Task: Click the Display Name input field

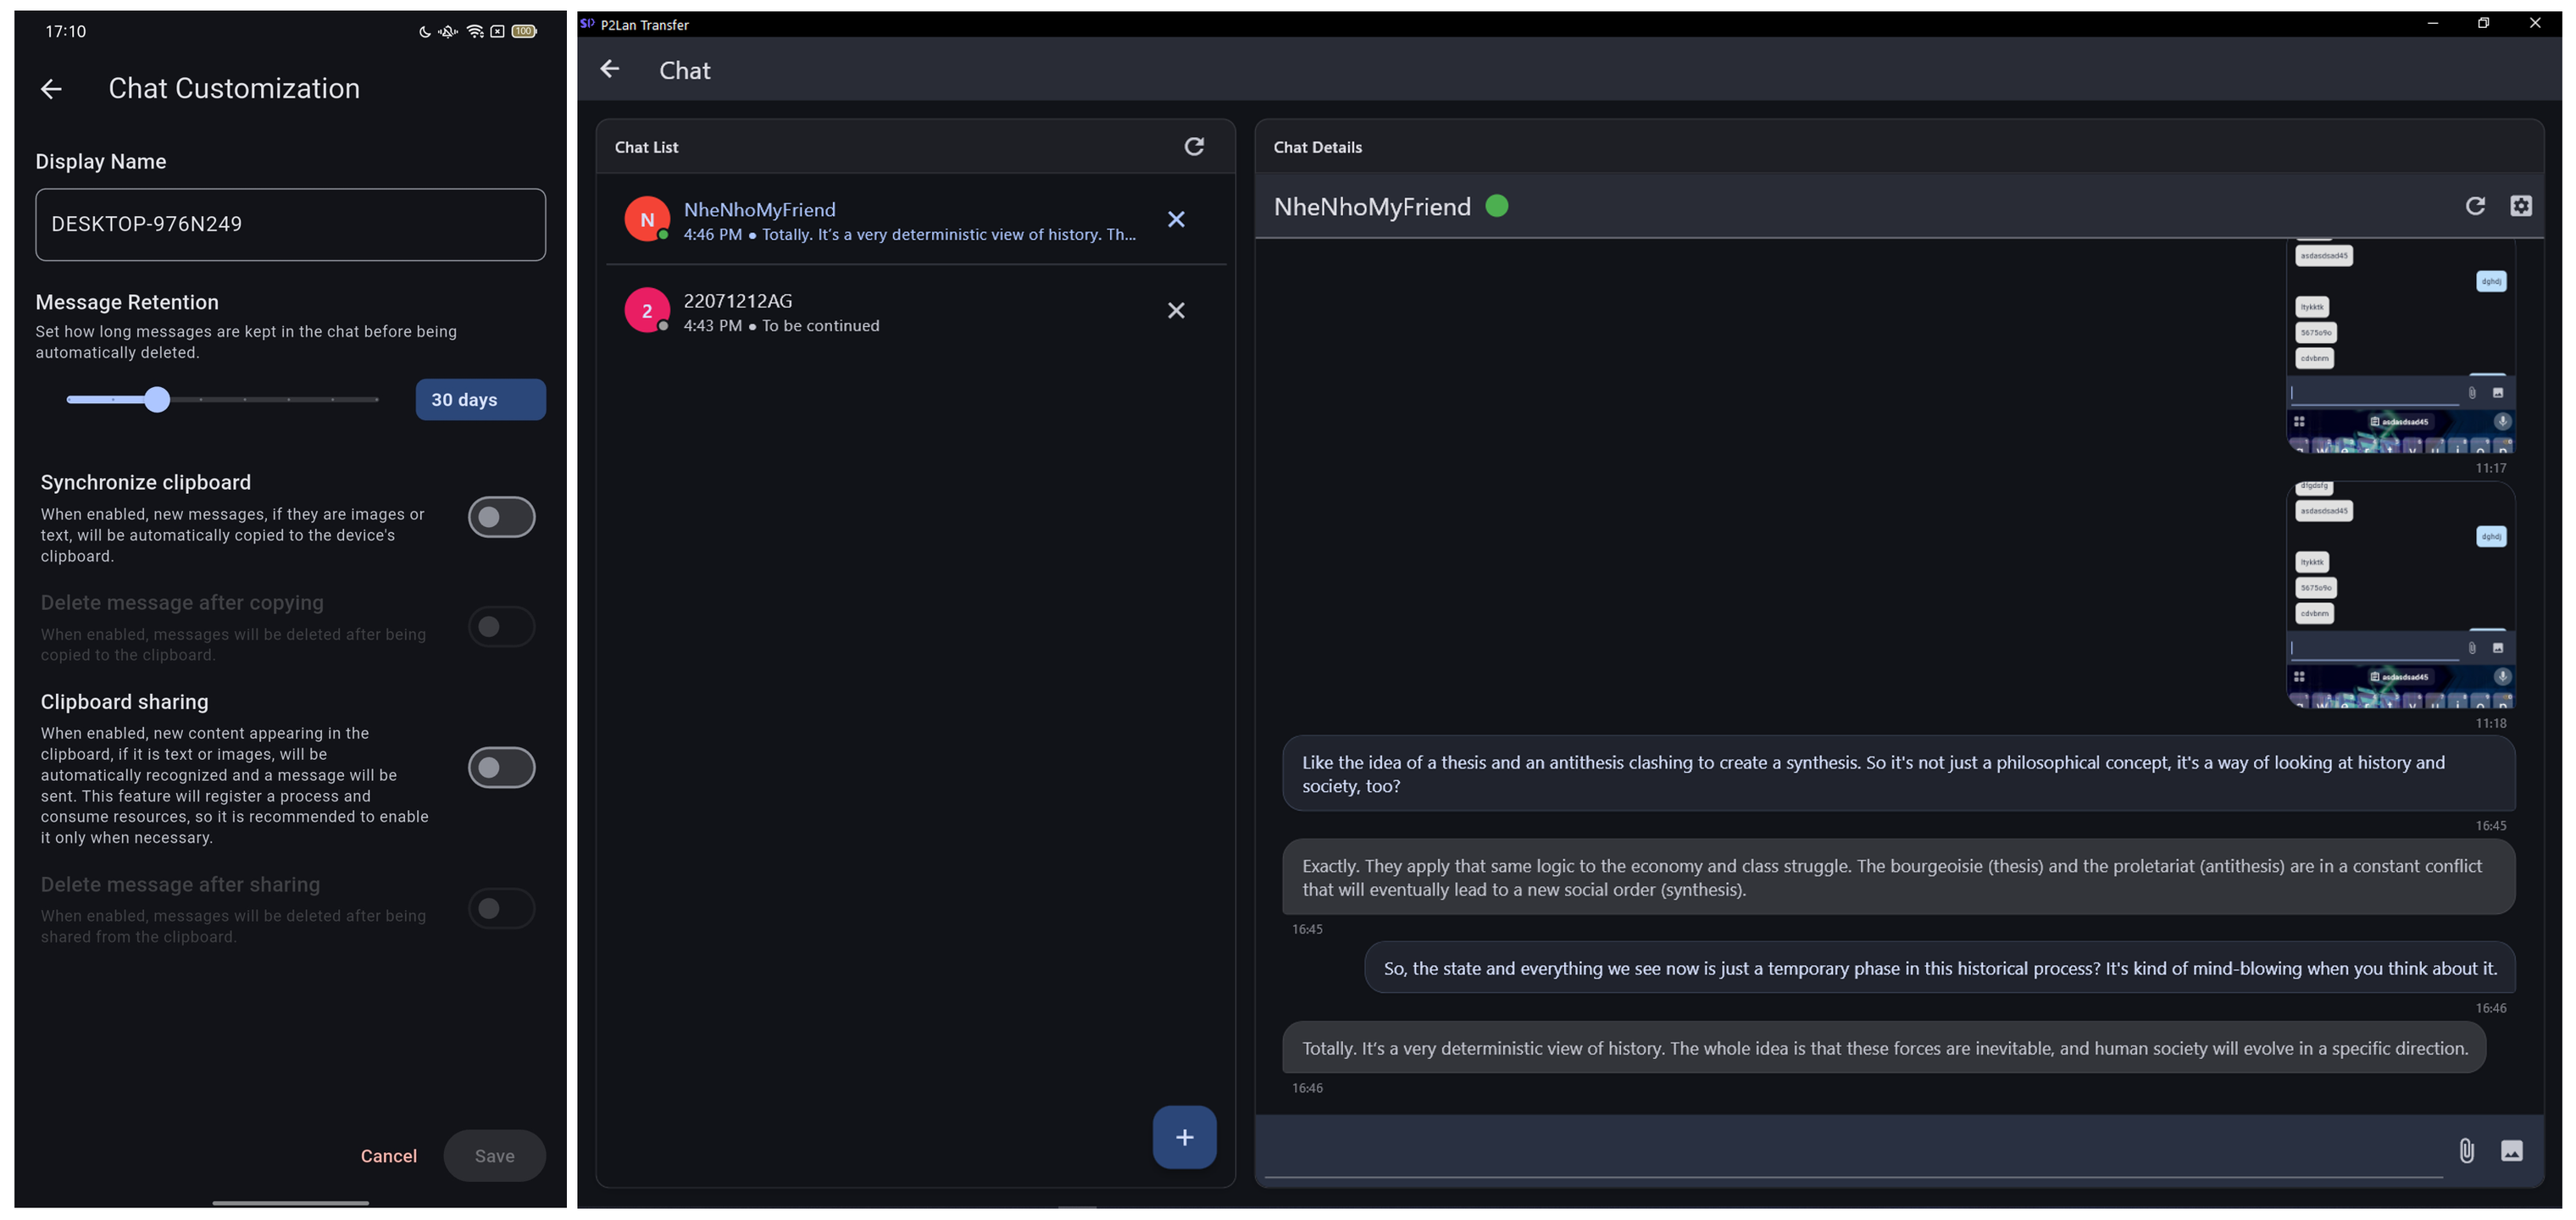Action: (290, 224)
